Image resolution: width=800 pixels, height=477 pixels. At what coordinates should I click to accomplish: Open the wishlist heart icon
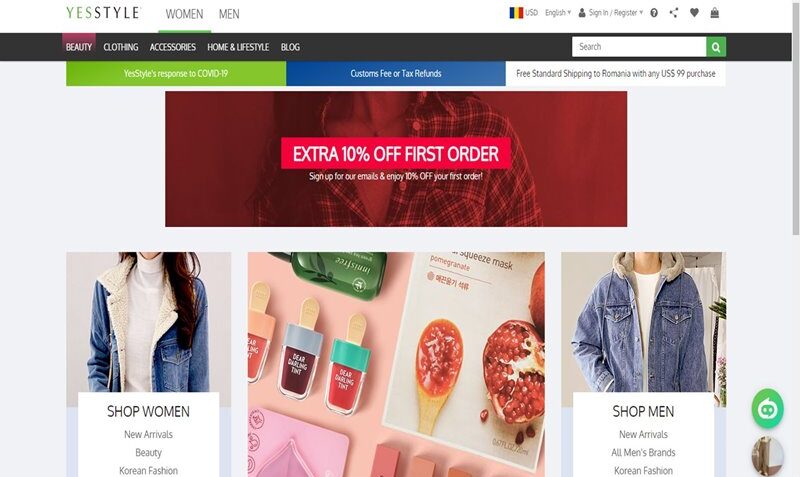[694, 13]
